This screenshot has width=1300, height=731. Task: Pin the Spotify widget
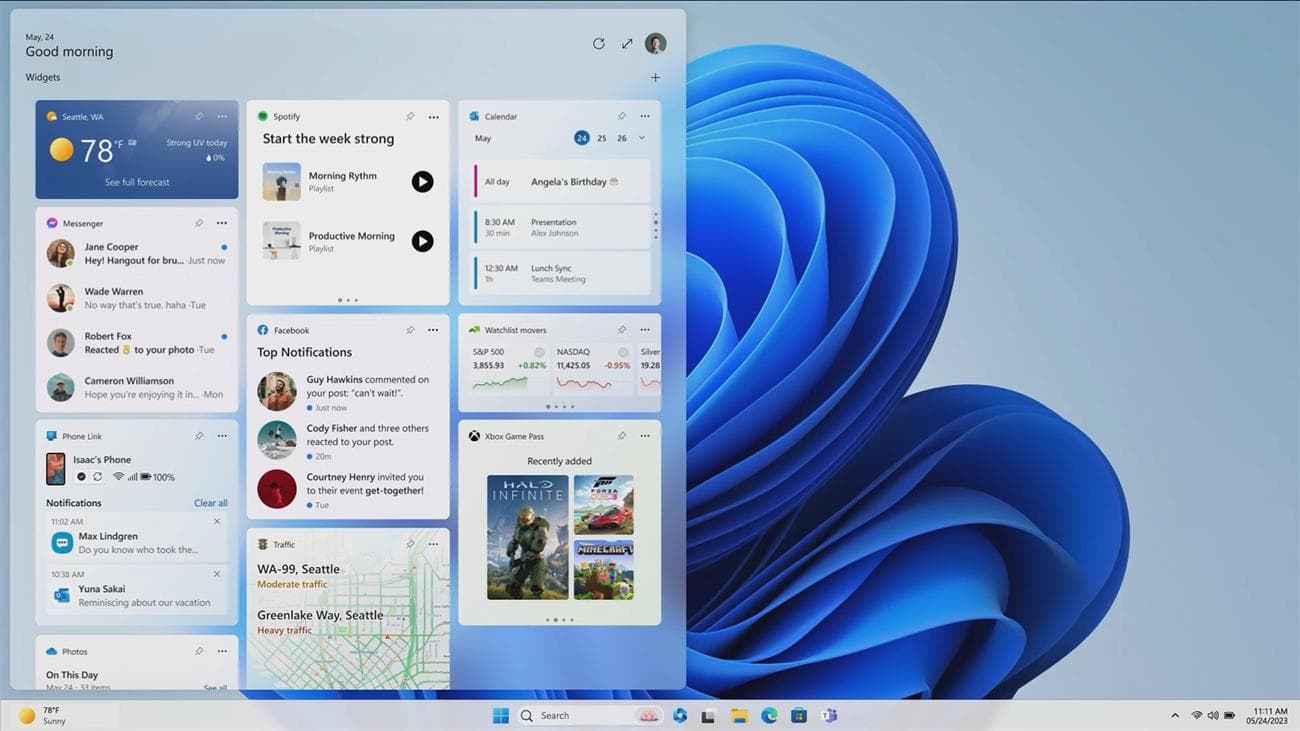(x=410, y=116)
